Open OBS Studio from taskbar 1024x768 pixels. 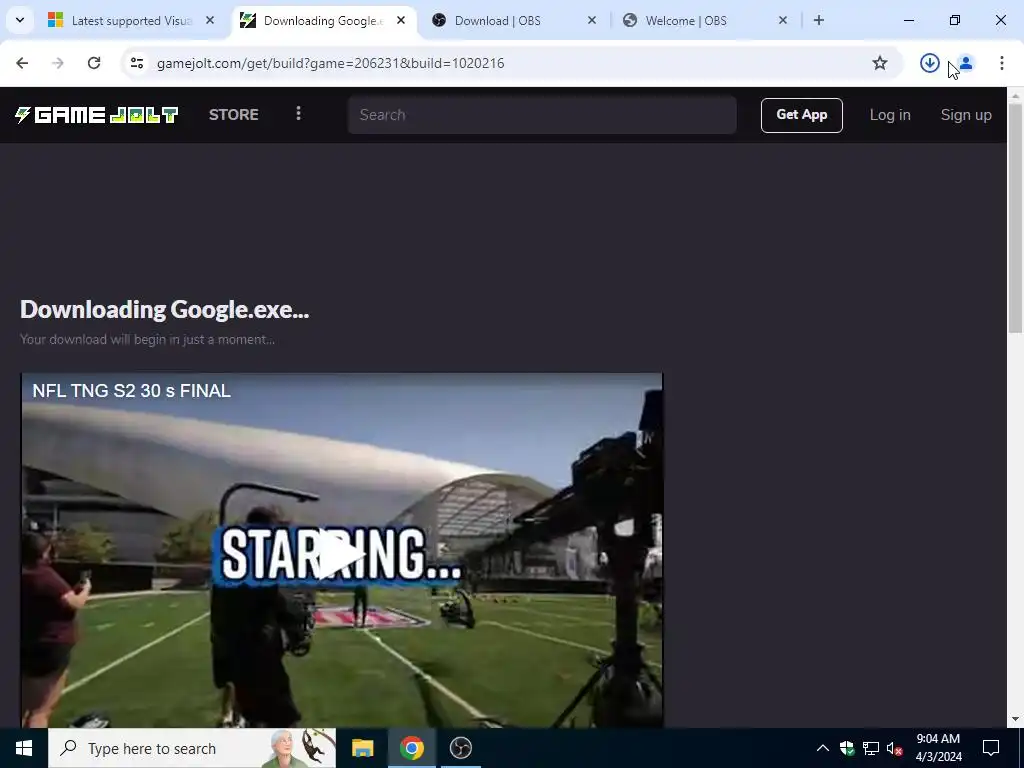point(460,748)
